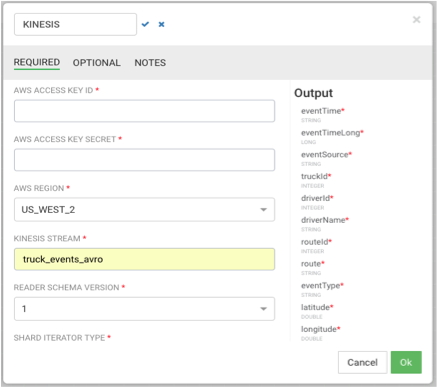The width and height of the screenshot is (437, 387).
Task: Click the KINESIS name text box
Action: click(75, 24)
